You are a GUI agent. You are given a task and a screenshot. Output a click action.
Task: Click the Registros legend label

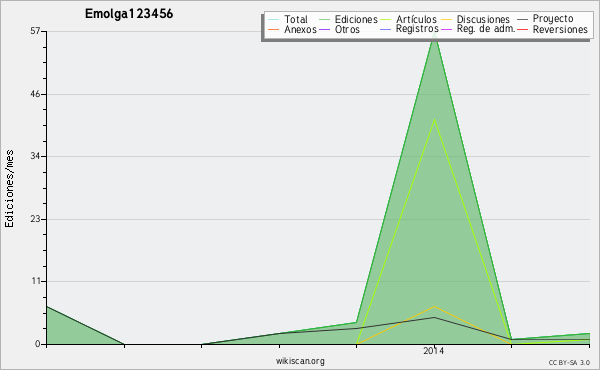point(417,29)
